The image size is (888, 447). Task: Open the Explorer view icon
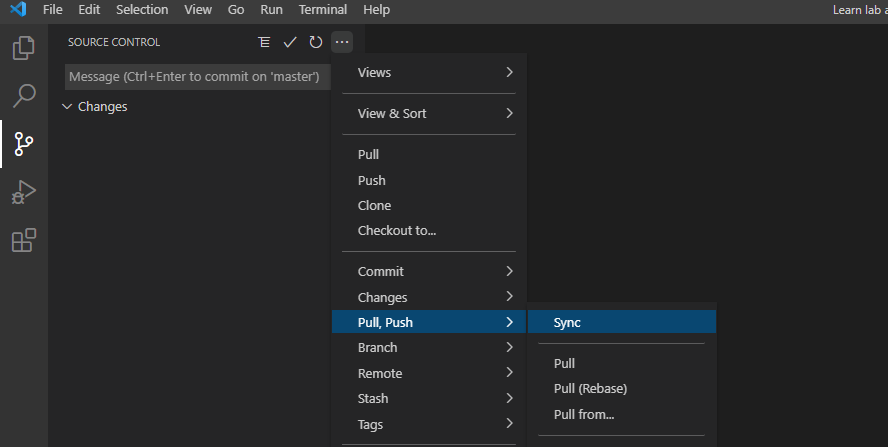23,48
